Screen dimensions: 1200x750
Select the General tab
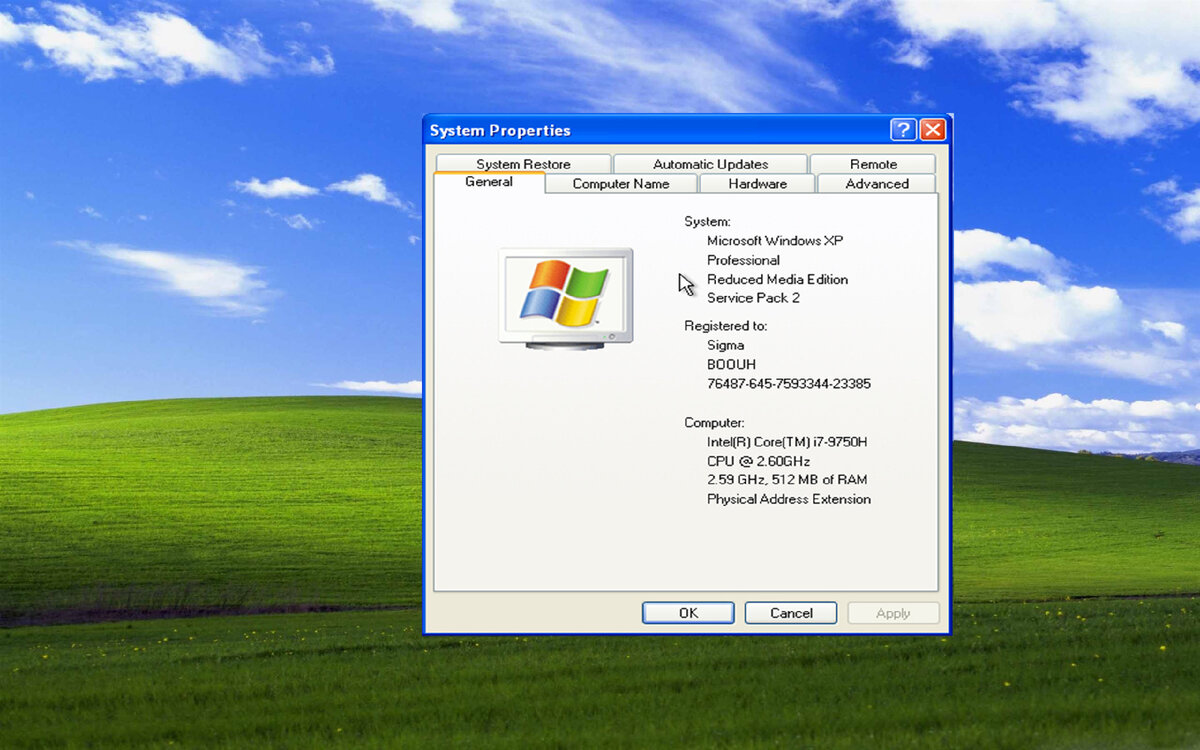coord(489,182)
